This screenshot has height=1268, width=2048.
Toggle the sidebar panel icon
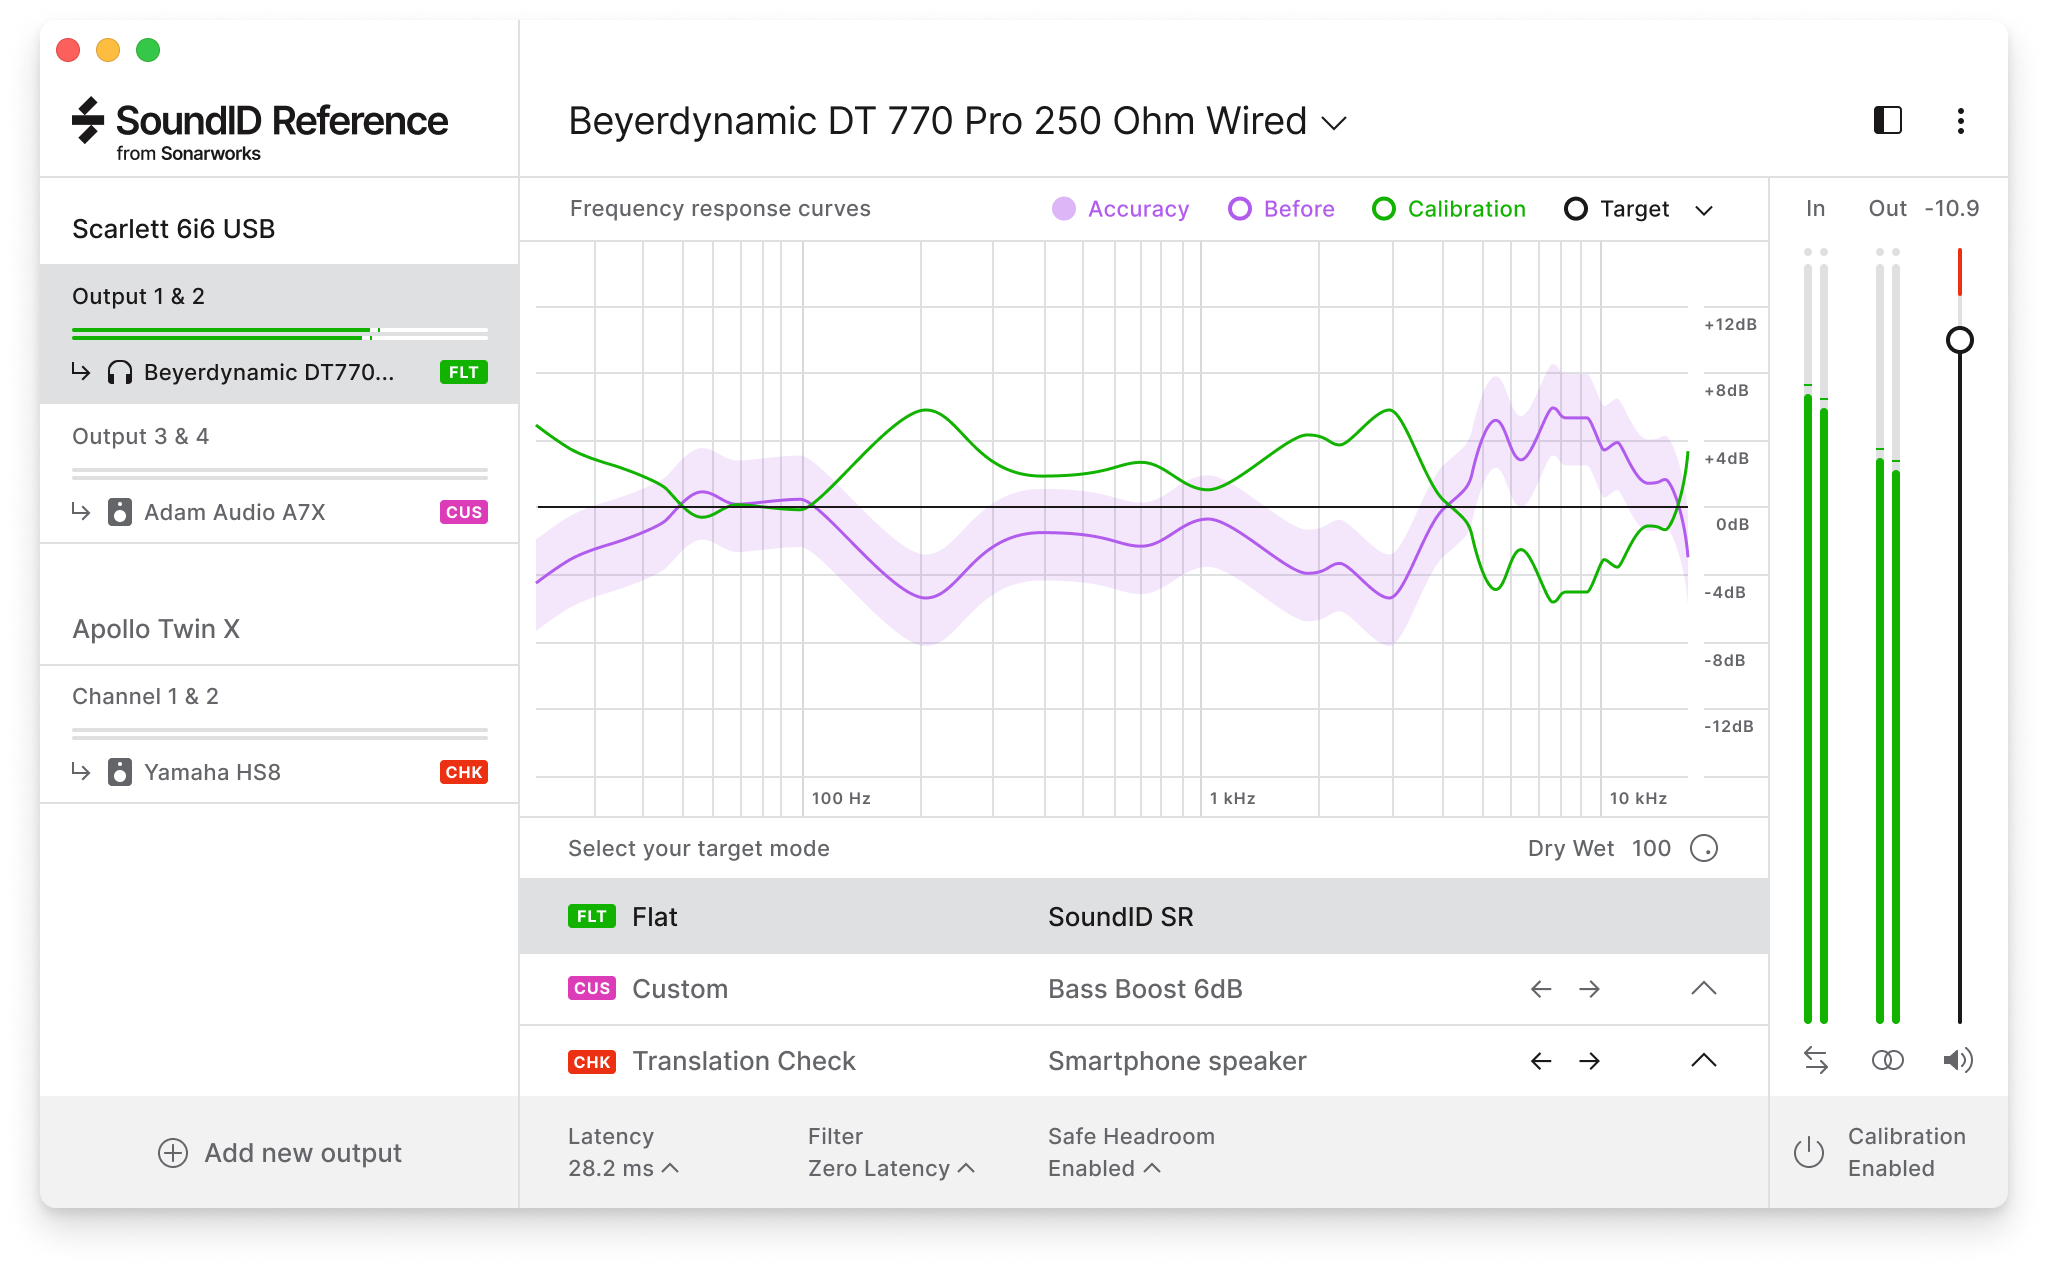[x=1887, y=121]
